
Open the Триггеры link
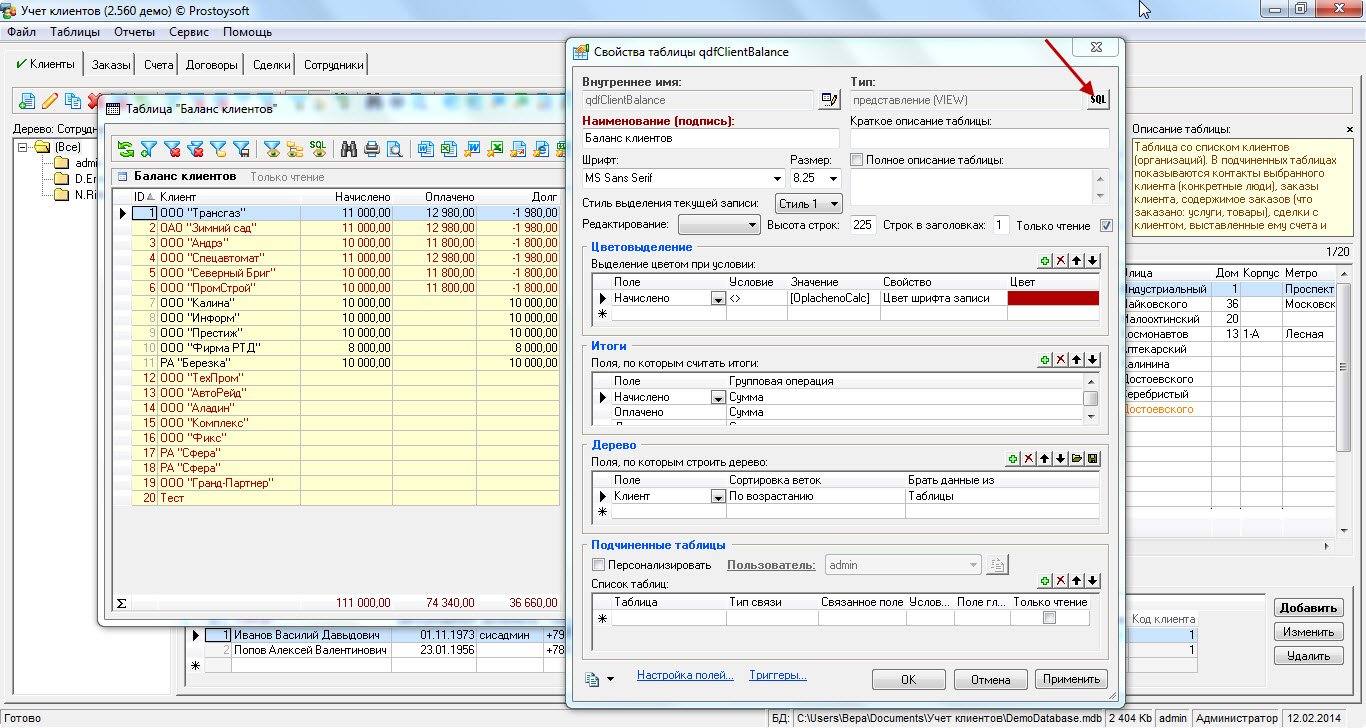[x=778, y=676]
